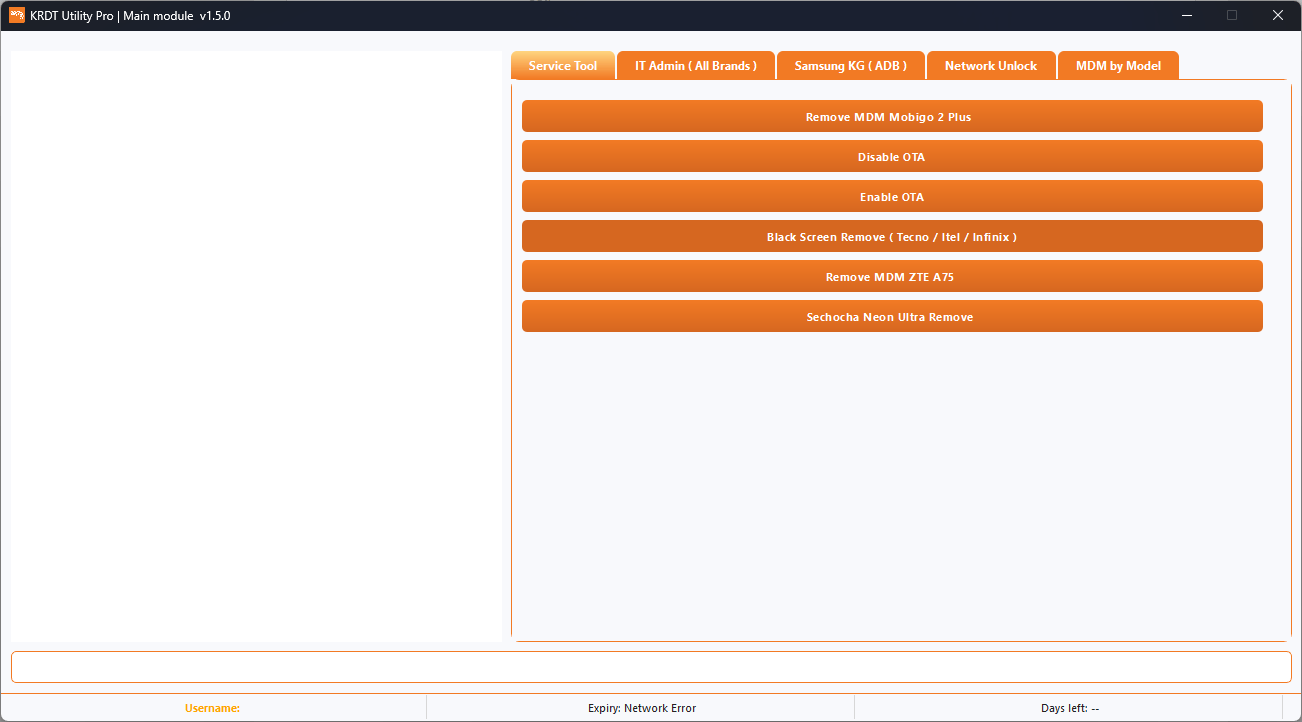The height and width of the screenshot is (722, 1302).
Task: Open the MDM by Model tab
Action: (x=1118, y=66)
